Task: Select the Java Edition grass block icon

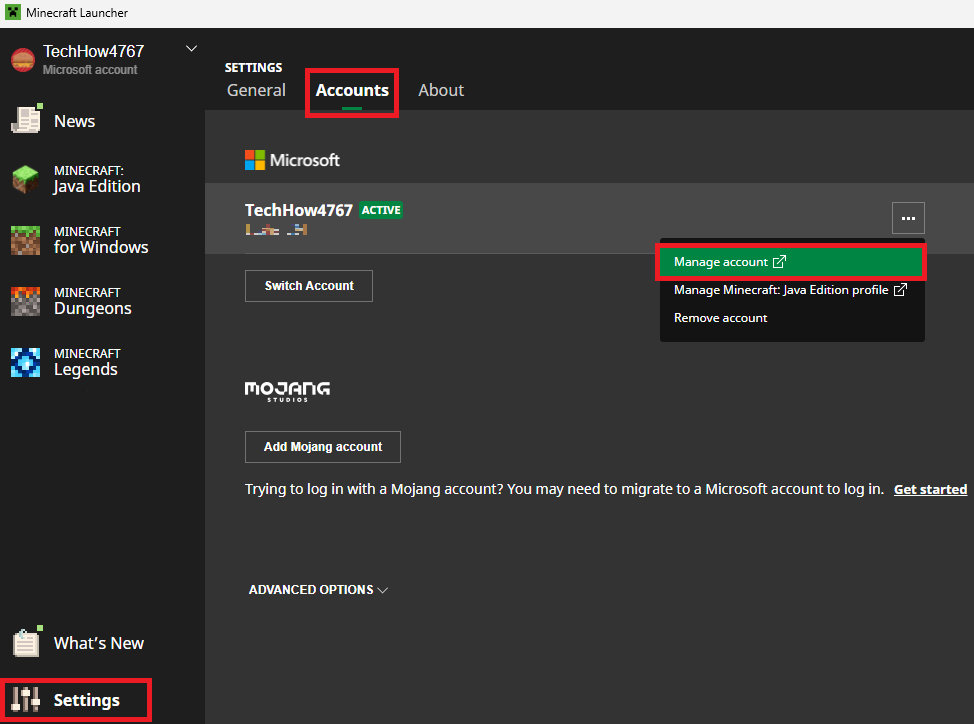Action: click(25, 179)
